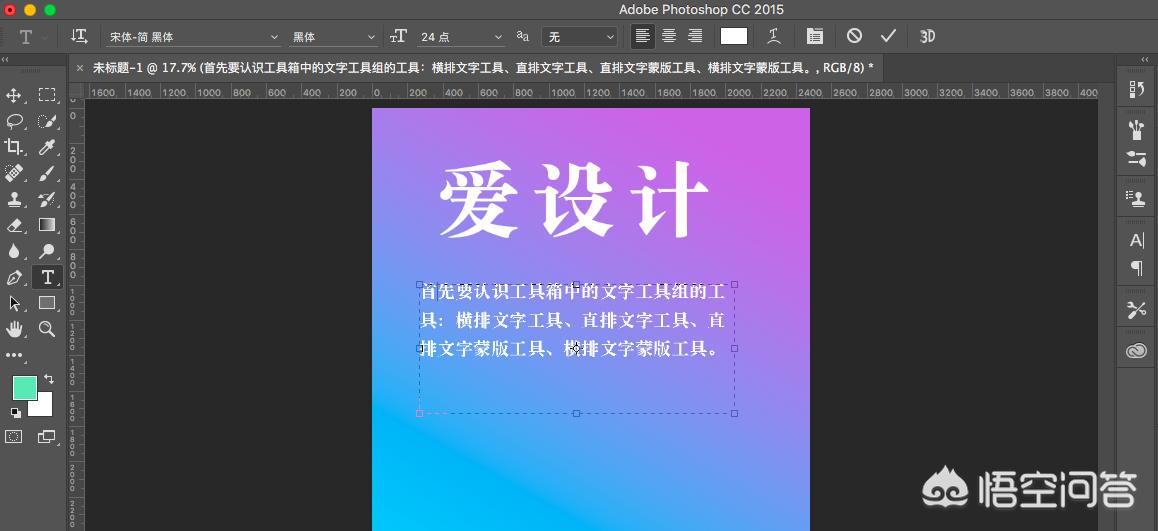Viewport: 1158px width, 531px height.
Task: Open the Clone Source panel icon
Action: point(1137,197)
